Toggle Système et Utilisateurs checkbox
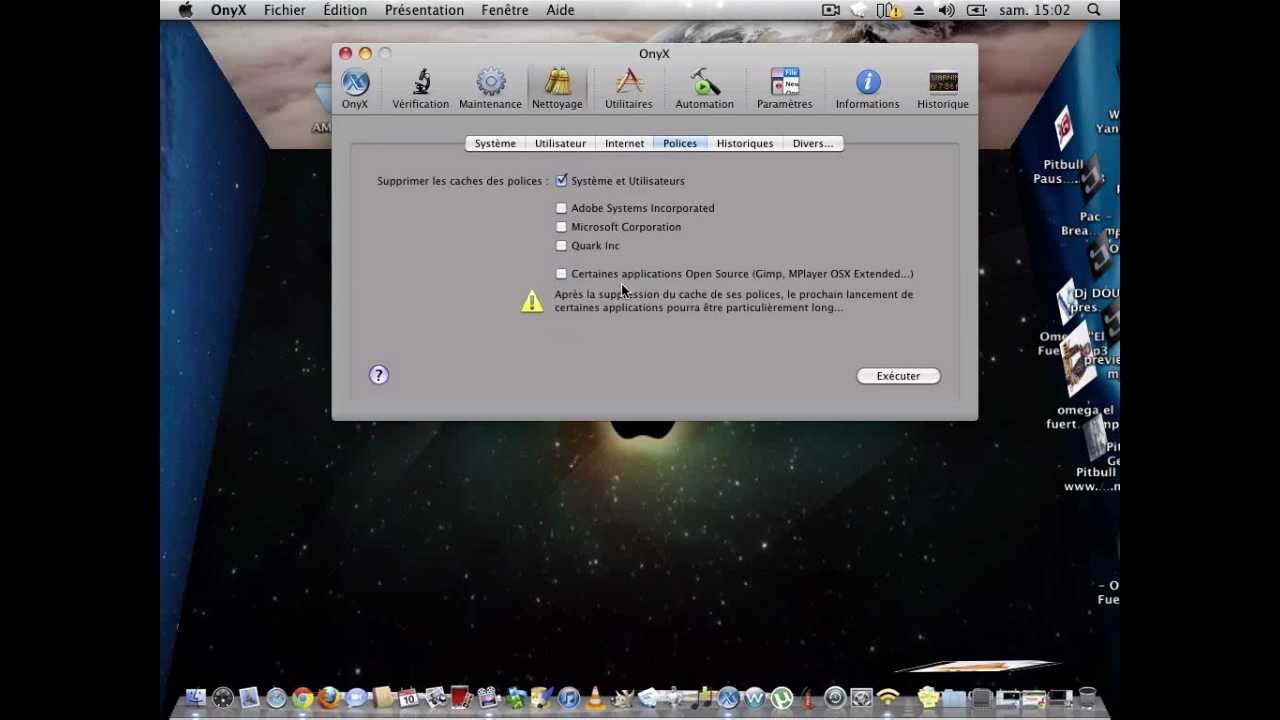Screen dimensions: 1280x720 [561, 181]
